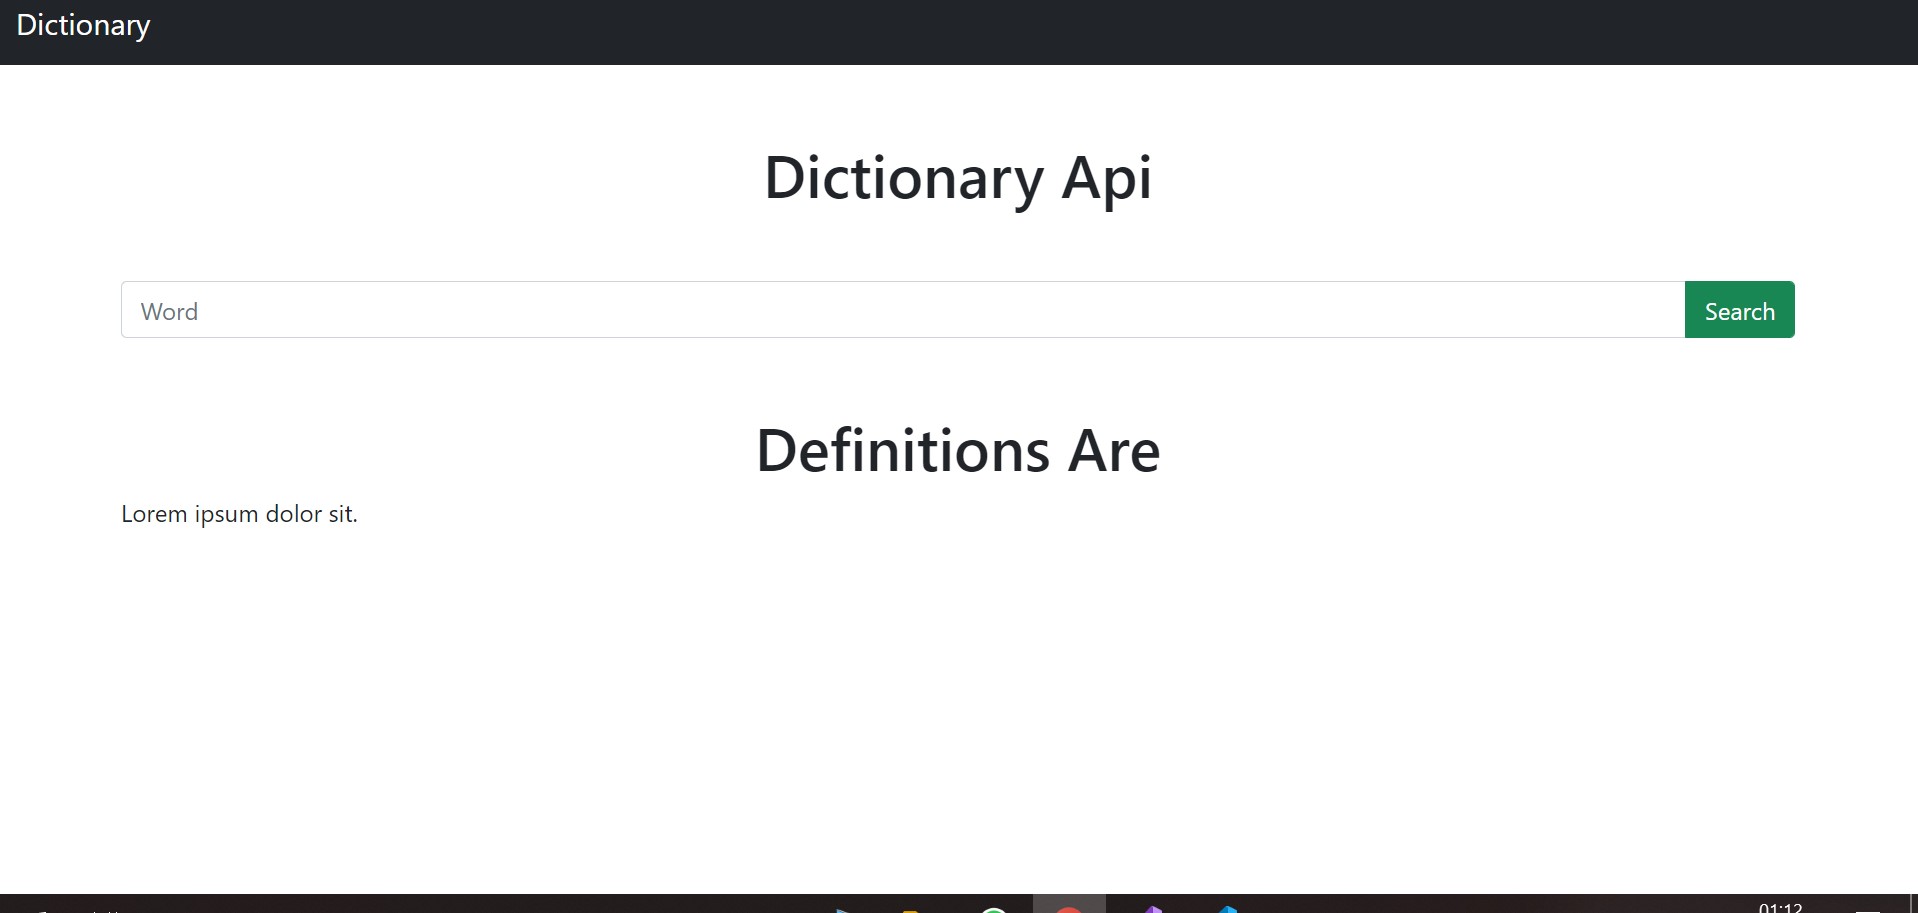This screenshot has width=1918, height=913.
Task: Click the Dictionary Api page heading
Action: (x=957, y=179)
